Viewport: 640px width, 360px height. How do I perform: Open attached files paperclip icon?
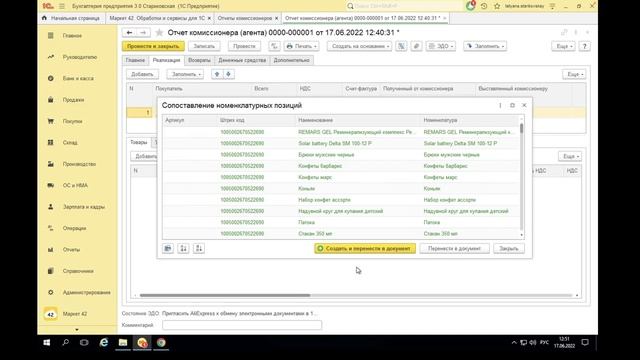pos(416,46)
